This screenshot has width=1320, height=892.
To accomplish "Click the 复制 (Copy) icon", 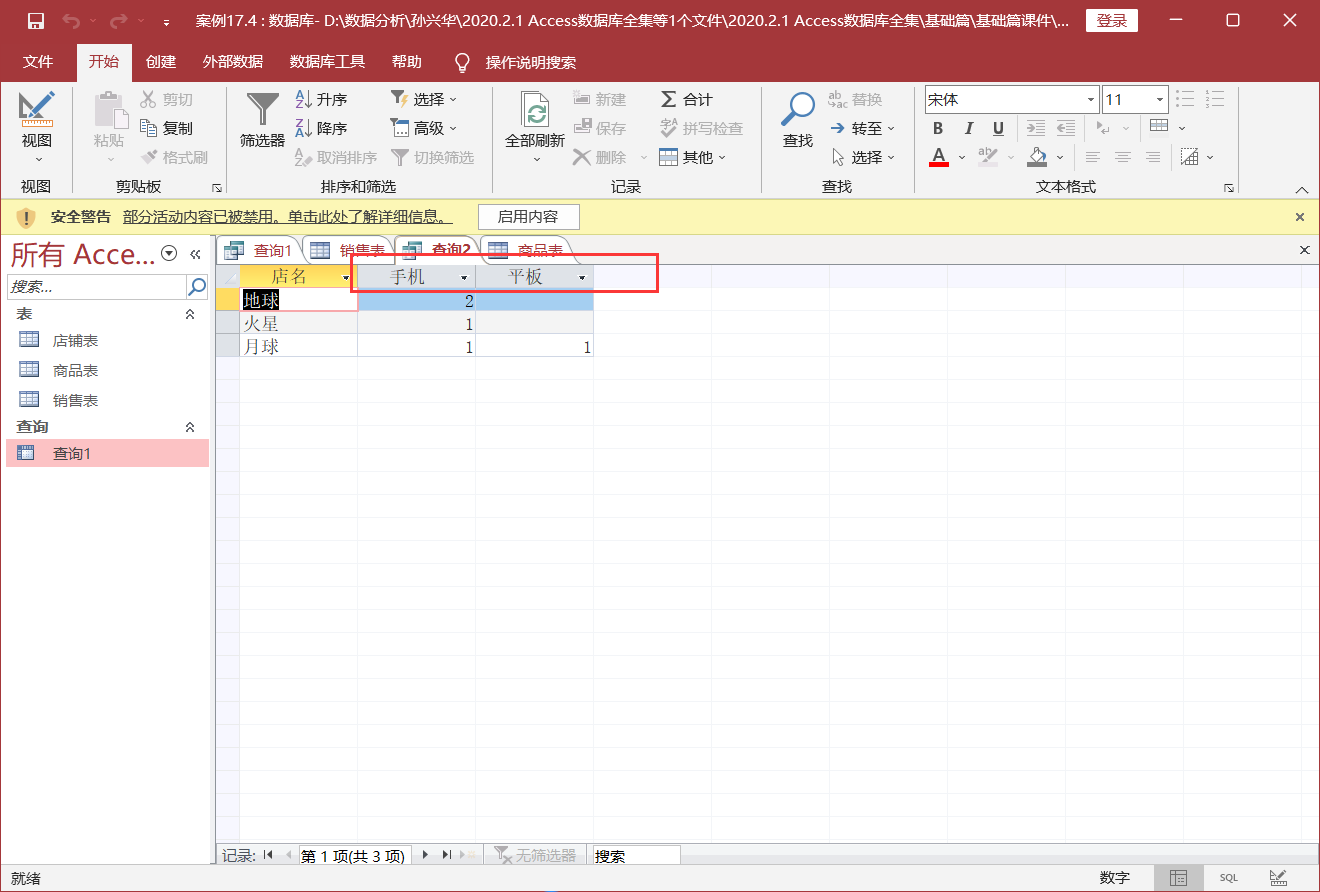I will point(149,128).
